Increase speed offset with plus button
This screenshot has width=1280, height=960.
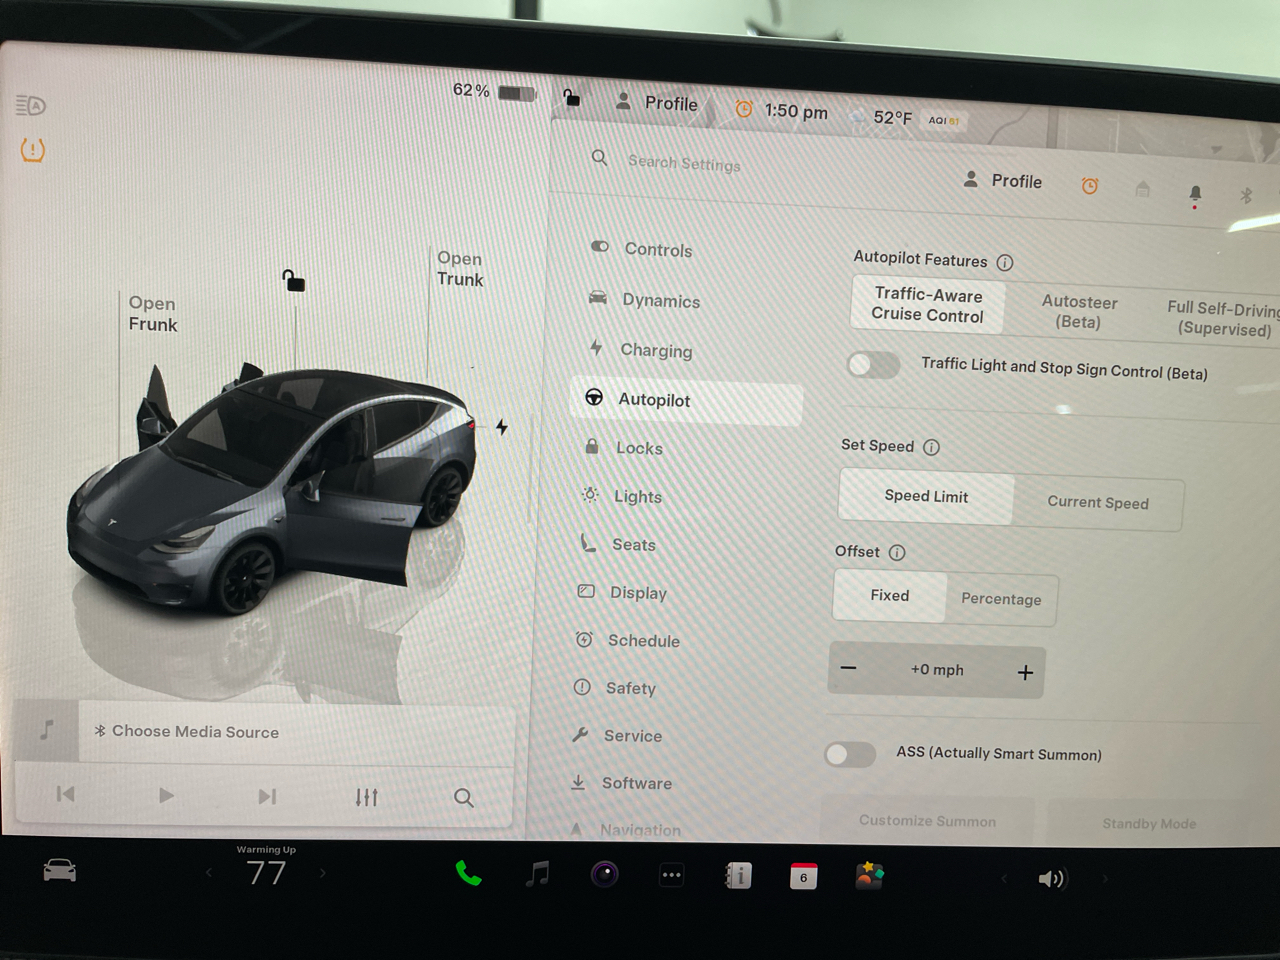pyautogui.click(x=1025, y=673)
